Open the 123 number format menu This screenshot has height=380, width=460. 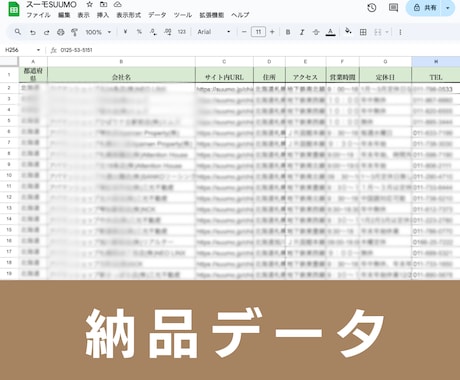pyautogui.click(x=182, y=32)
